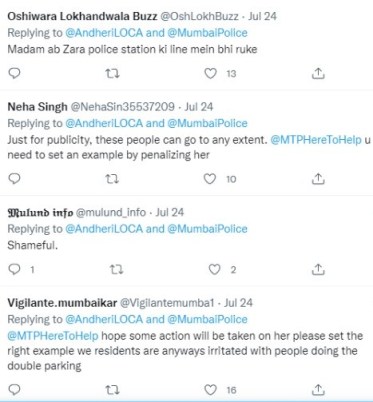Image resolution: width=373 pixels, height=402 pixels.
Task: Open Neha Singh's profile name
Action: [37, 107]
